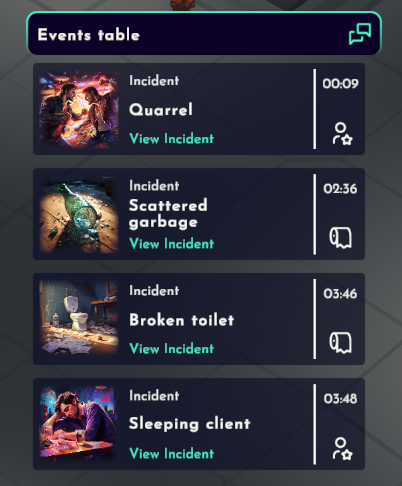Viewport: 402px width, 486px height.
Task: Click the paper roll icon on Scattered garbage
Action: point(340,238)
